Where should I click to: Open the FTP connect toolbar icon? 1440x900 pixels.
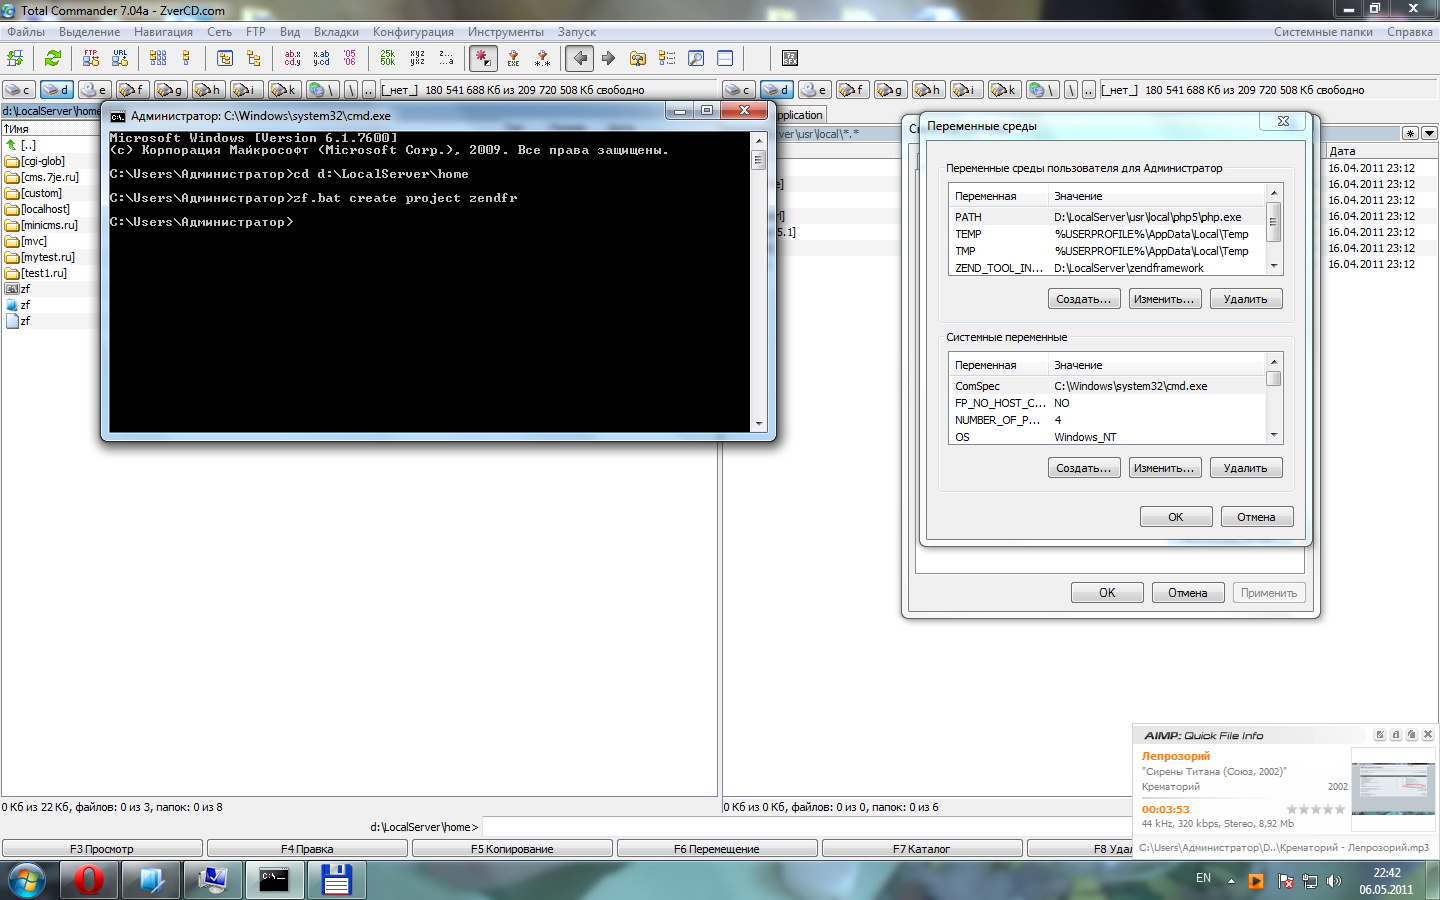point(91,58)
